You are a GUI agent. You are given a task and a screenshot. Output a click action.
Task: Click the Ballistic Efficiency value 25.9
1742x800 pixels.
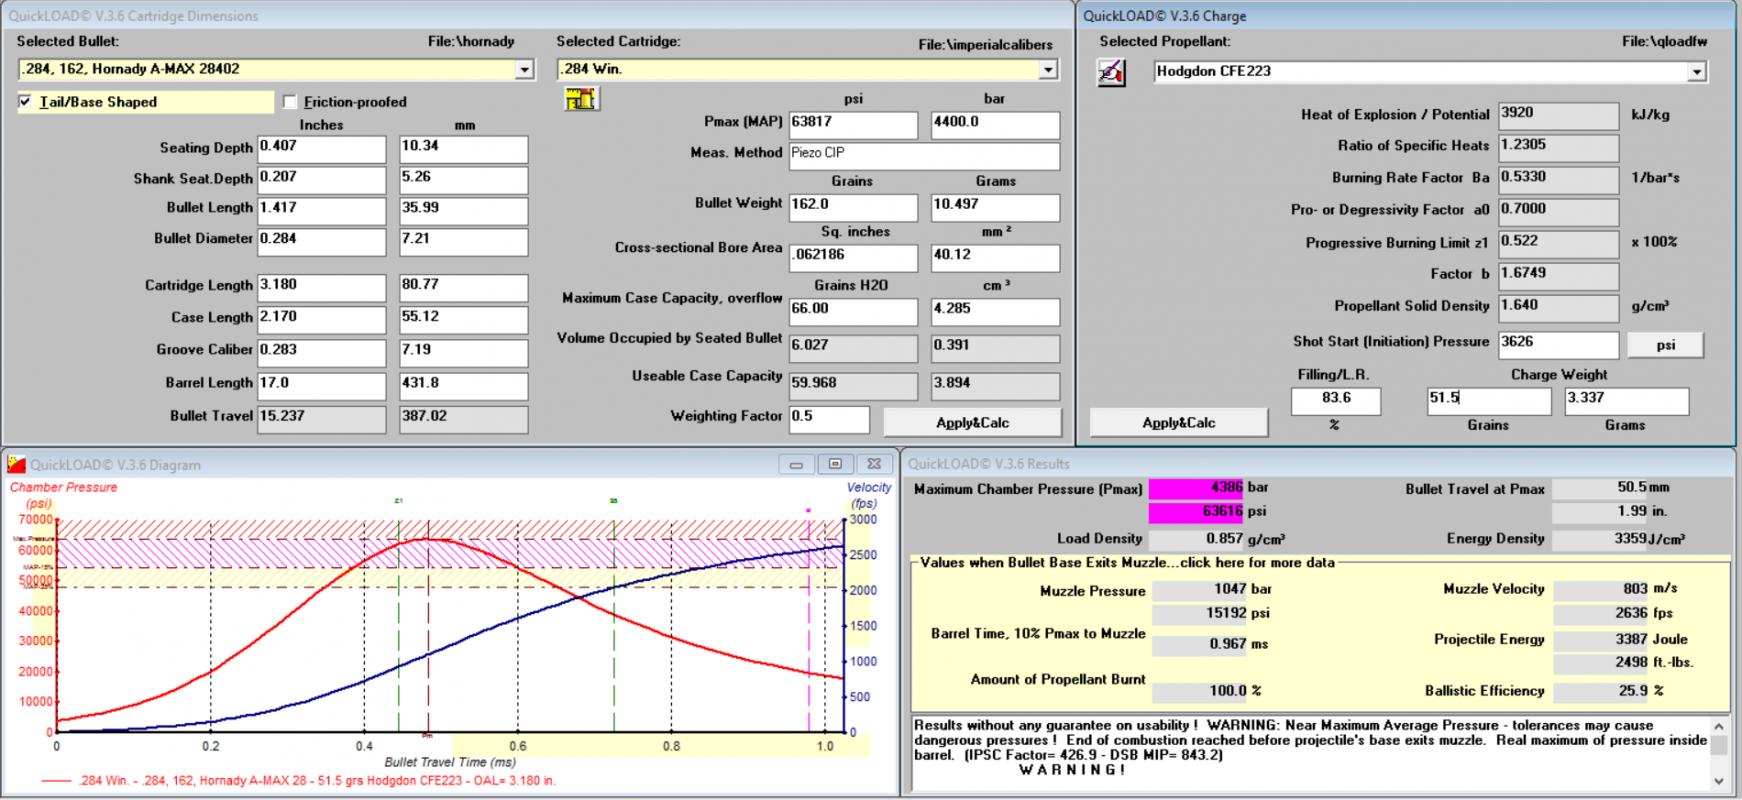1601,691
